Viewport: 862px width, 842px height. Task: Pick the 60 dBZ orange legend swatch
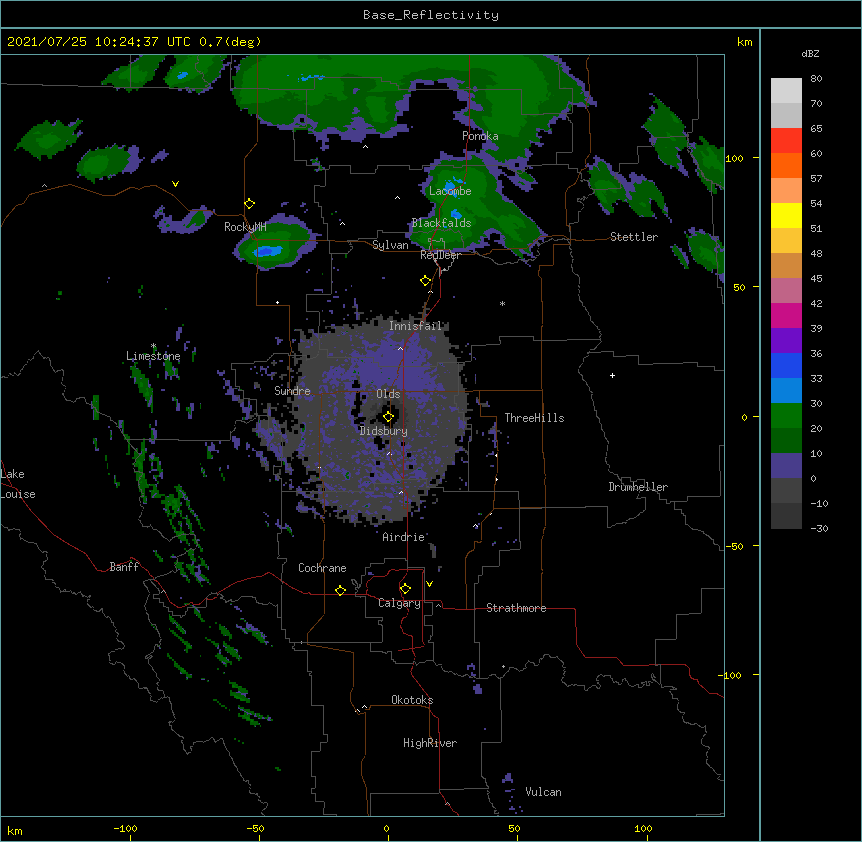coord(786,165)
